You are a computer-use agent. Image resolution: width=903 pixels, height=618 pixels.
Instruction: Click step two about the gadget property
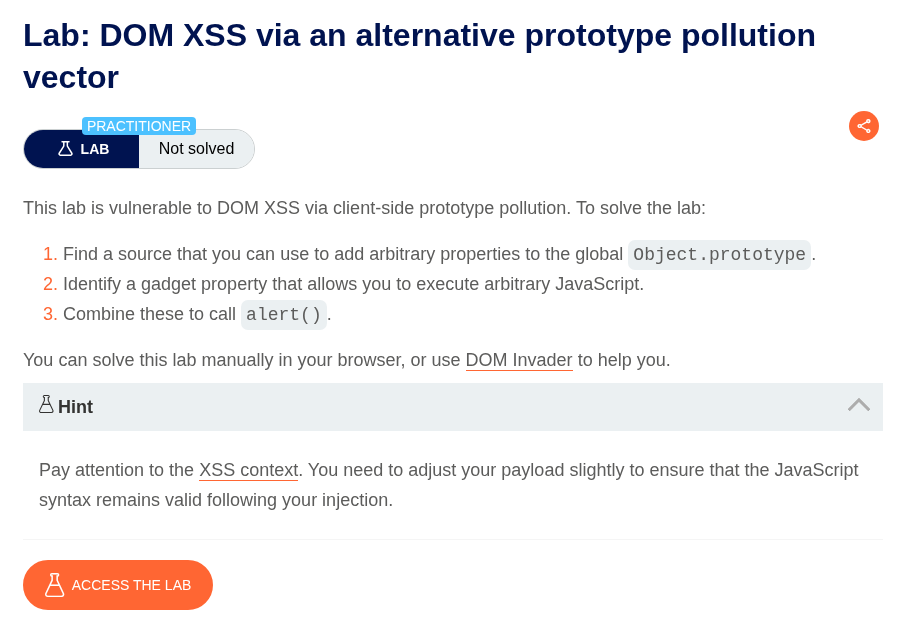pos(353,284)
